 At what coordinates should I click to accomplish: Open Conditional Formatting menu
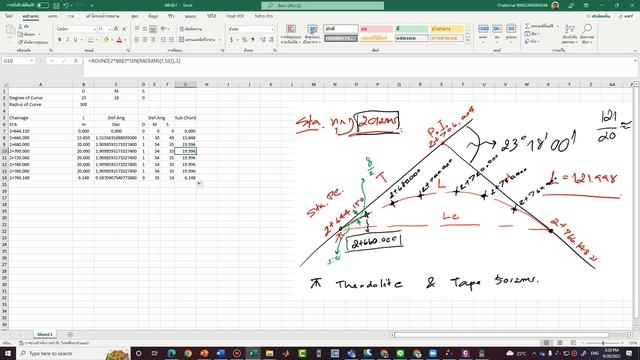click(291, 33)
